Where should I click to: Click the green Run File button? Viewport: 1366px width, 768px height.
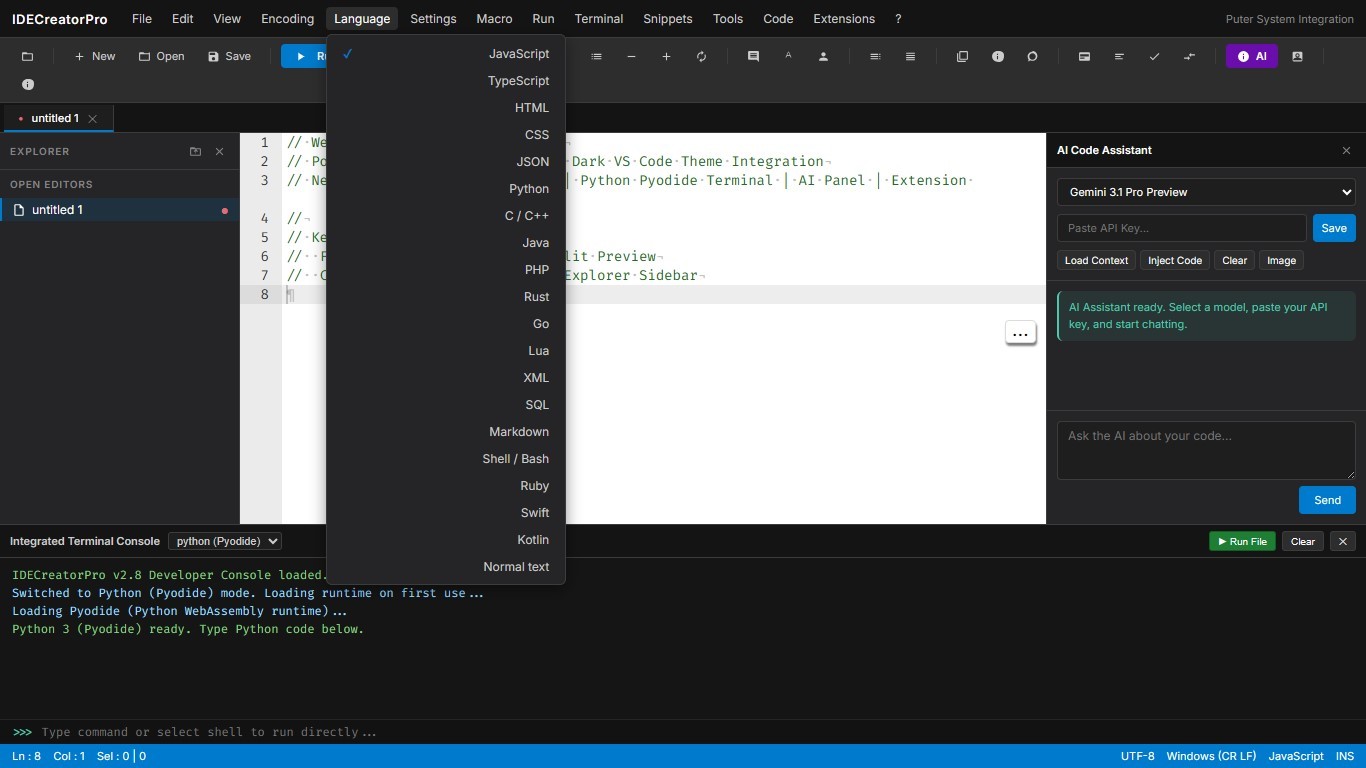1243,541
